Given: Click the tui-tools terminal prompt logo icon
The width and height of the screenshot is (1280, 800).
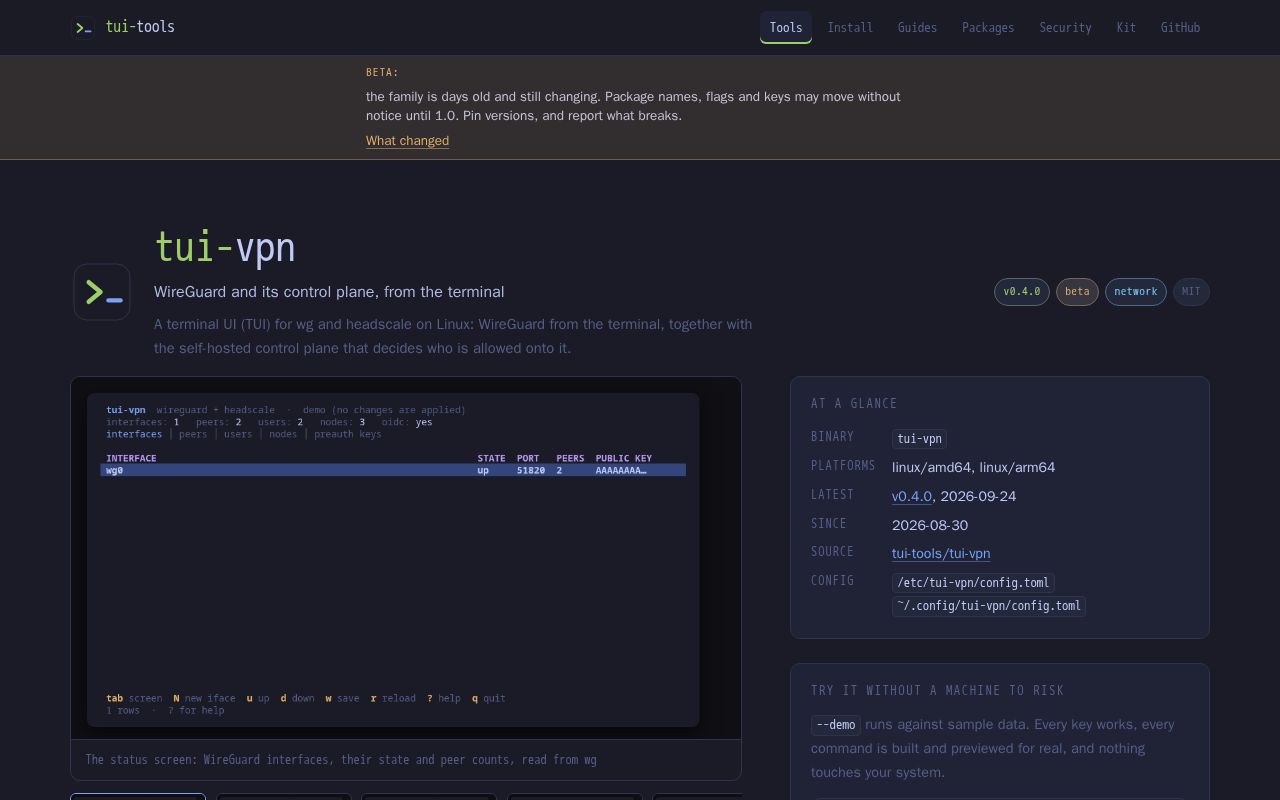Looking at the screenshot, I should [x=84, y=27].
